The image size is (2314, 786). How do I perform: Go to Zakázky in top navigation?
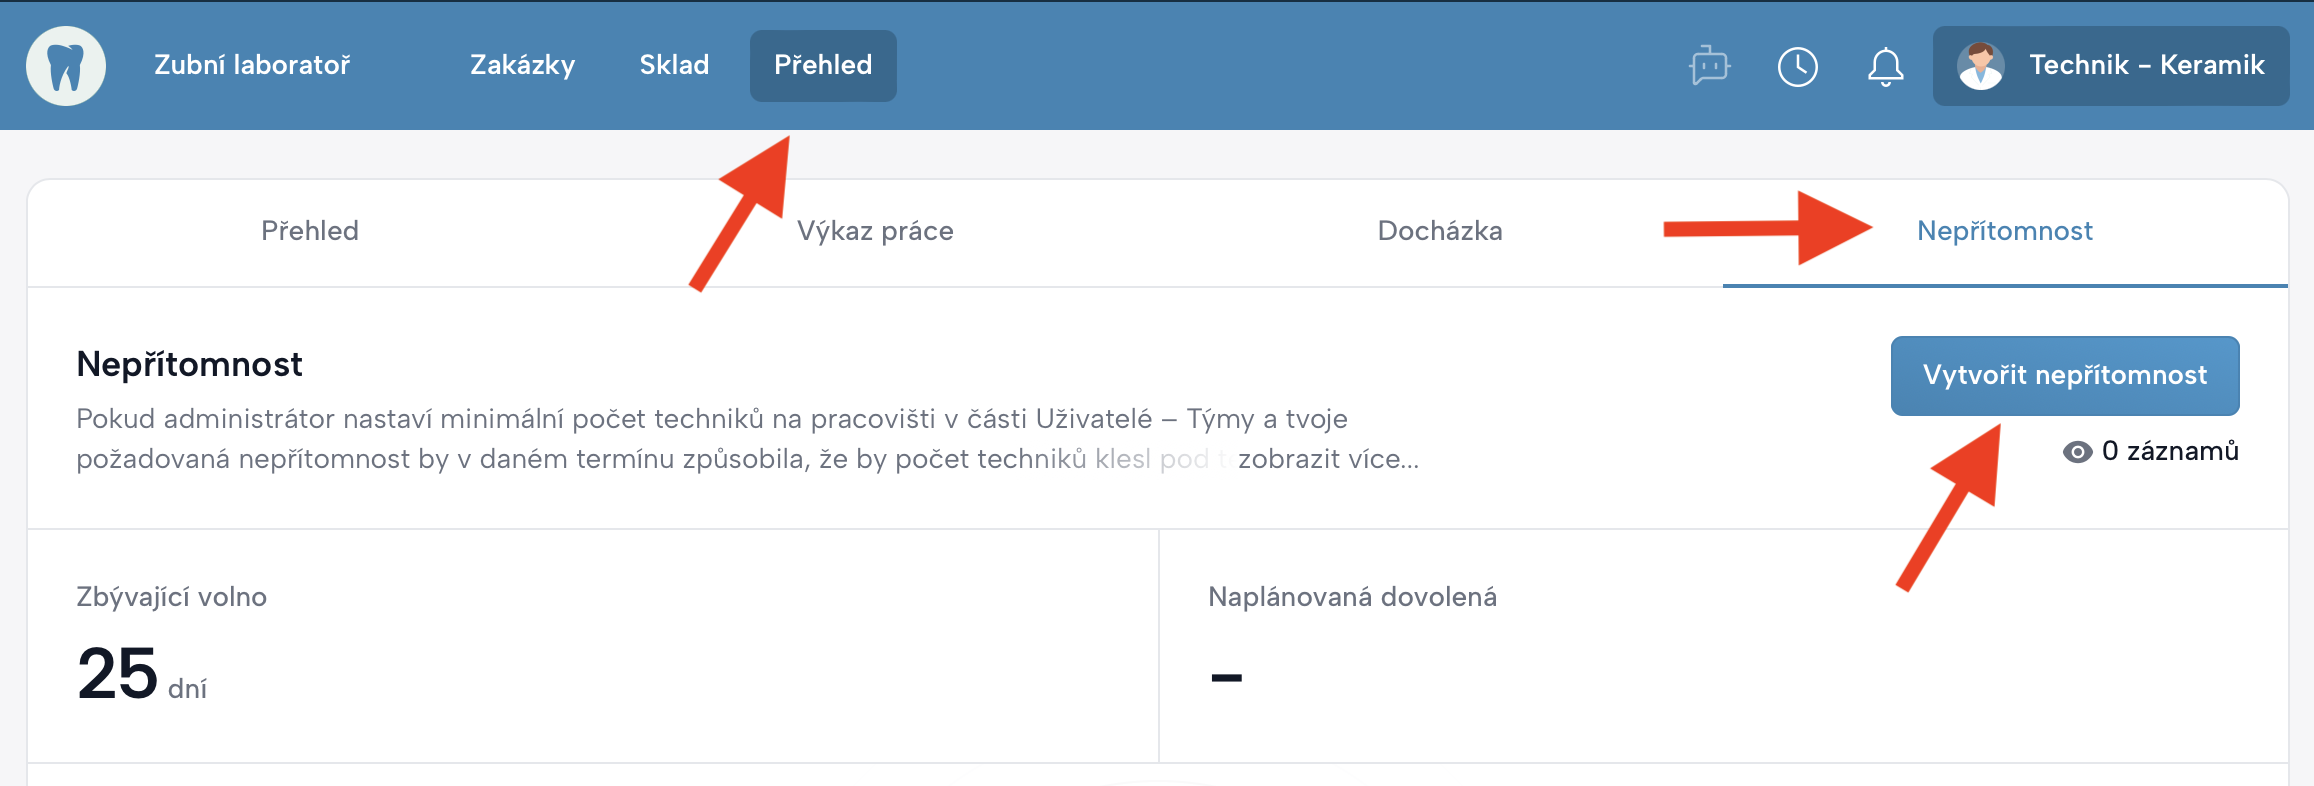point(522,65)
